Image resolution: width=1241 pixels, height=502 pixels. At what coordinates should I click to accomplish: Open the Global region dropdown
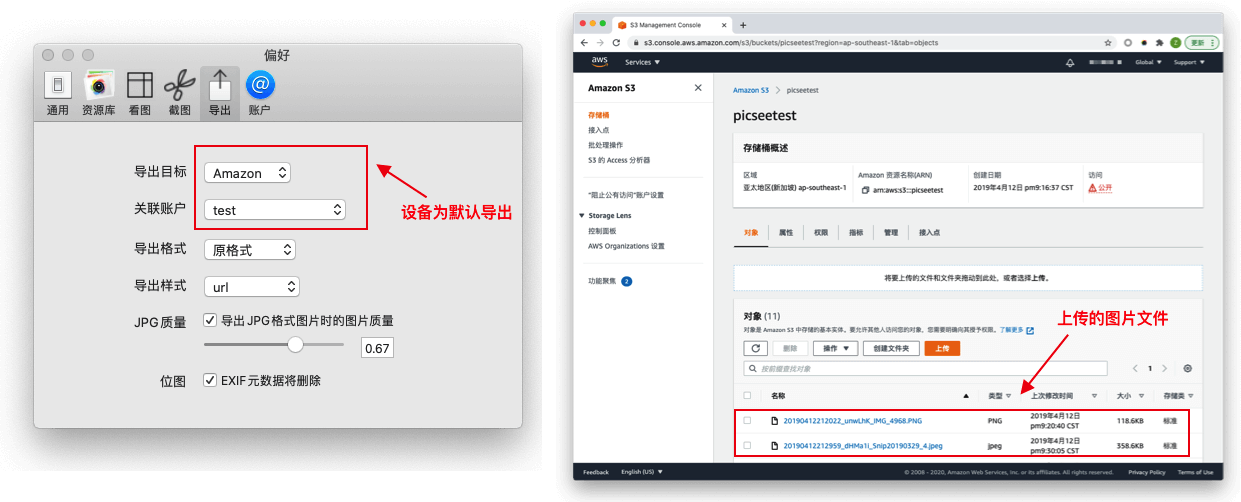pyautogui.click(x=1147, y=62)
